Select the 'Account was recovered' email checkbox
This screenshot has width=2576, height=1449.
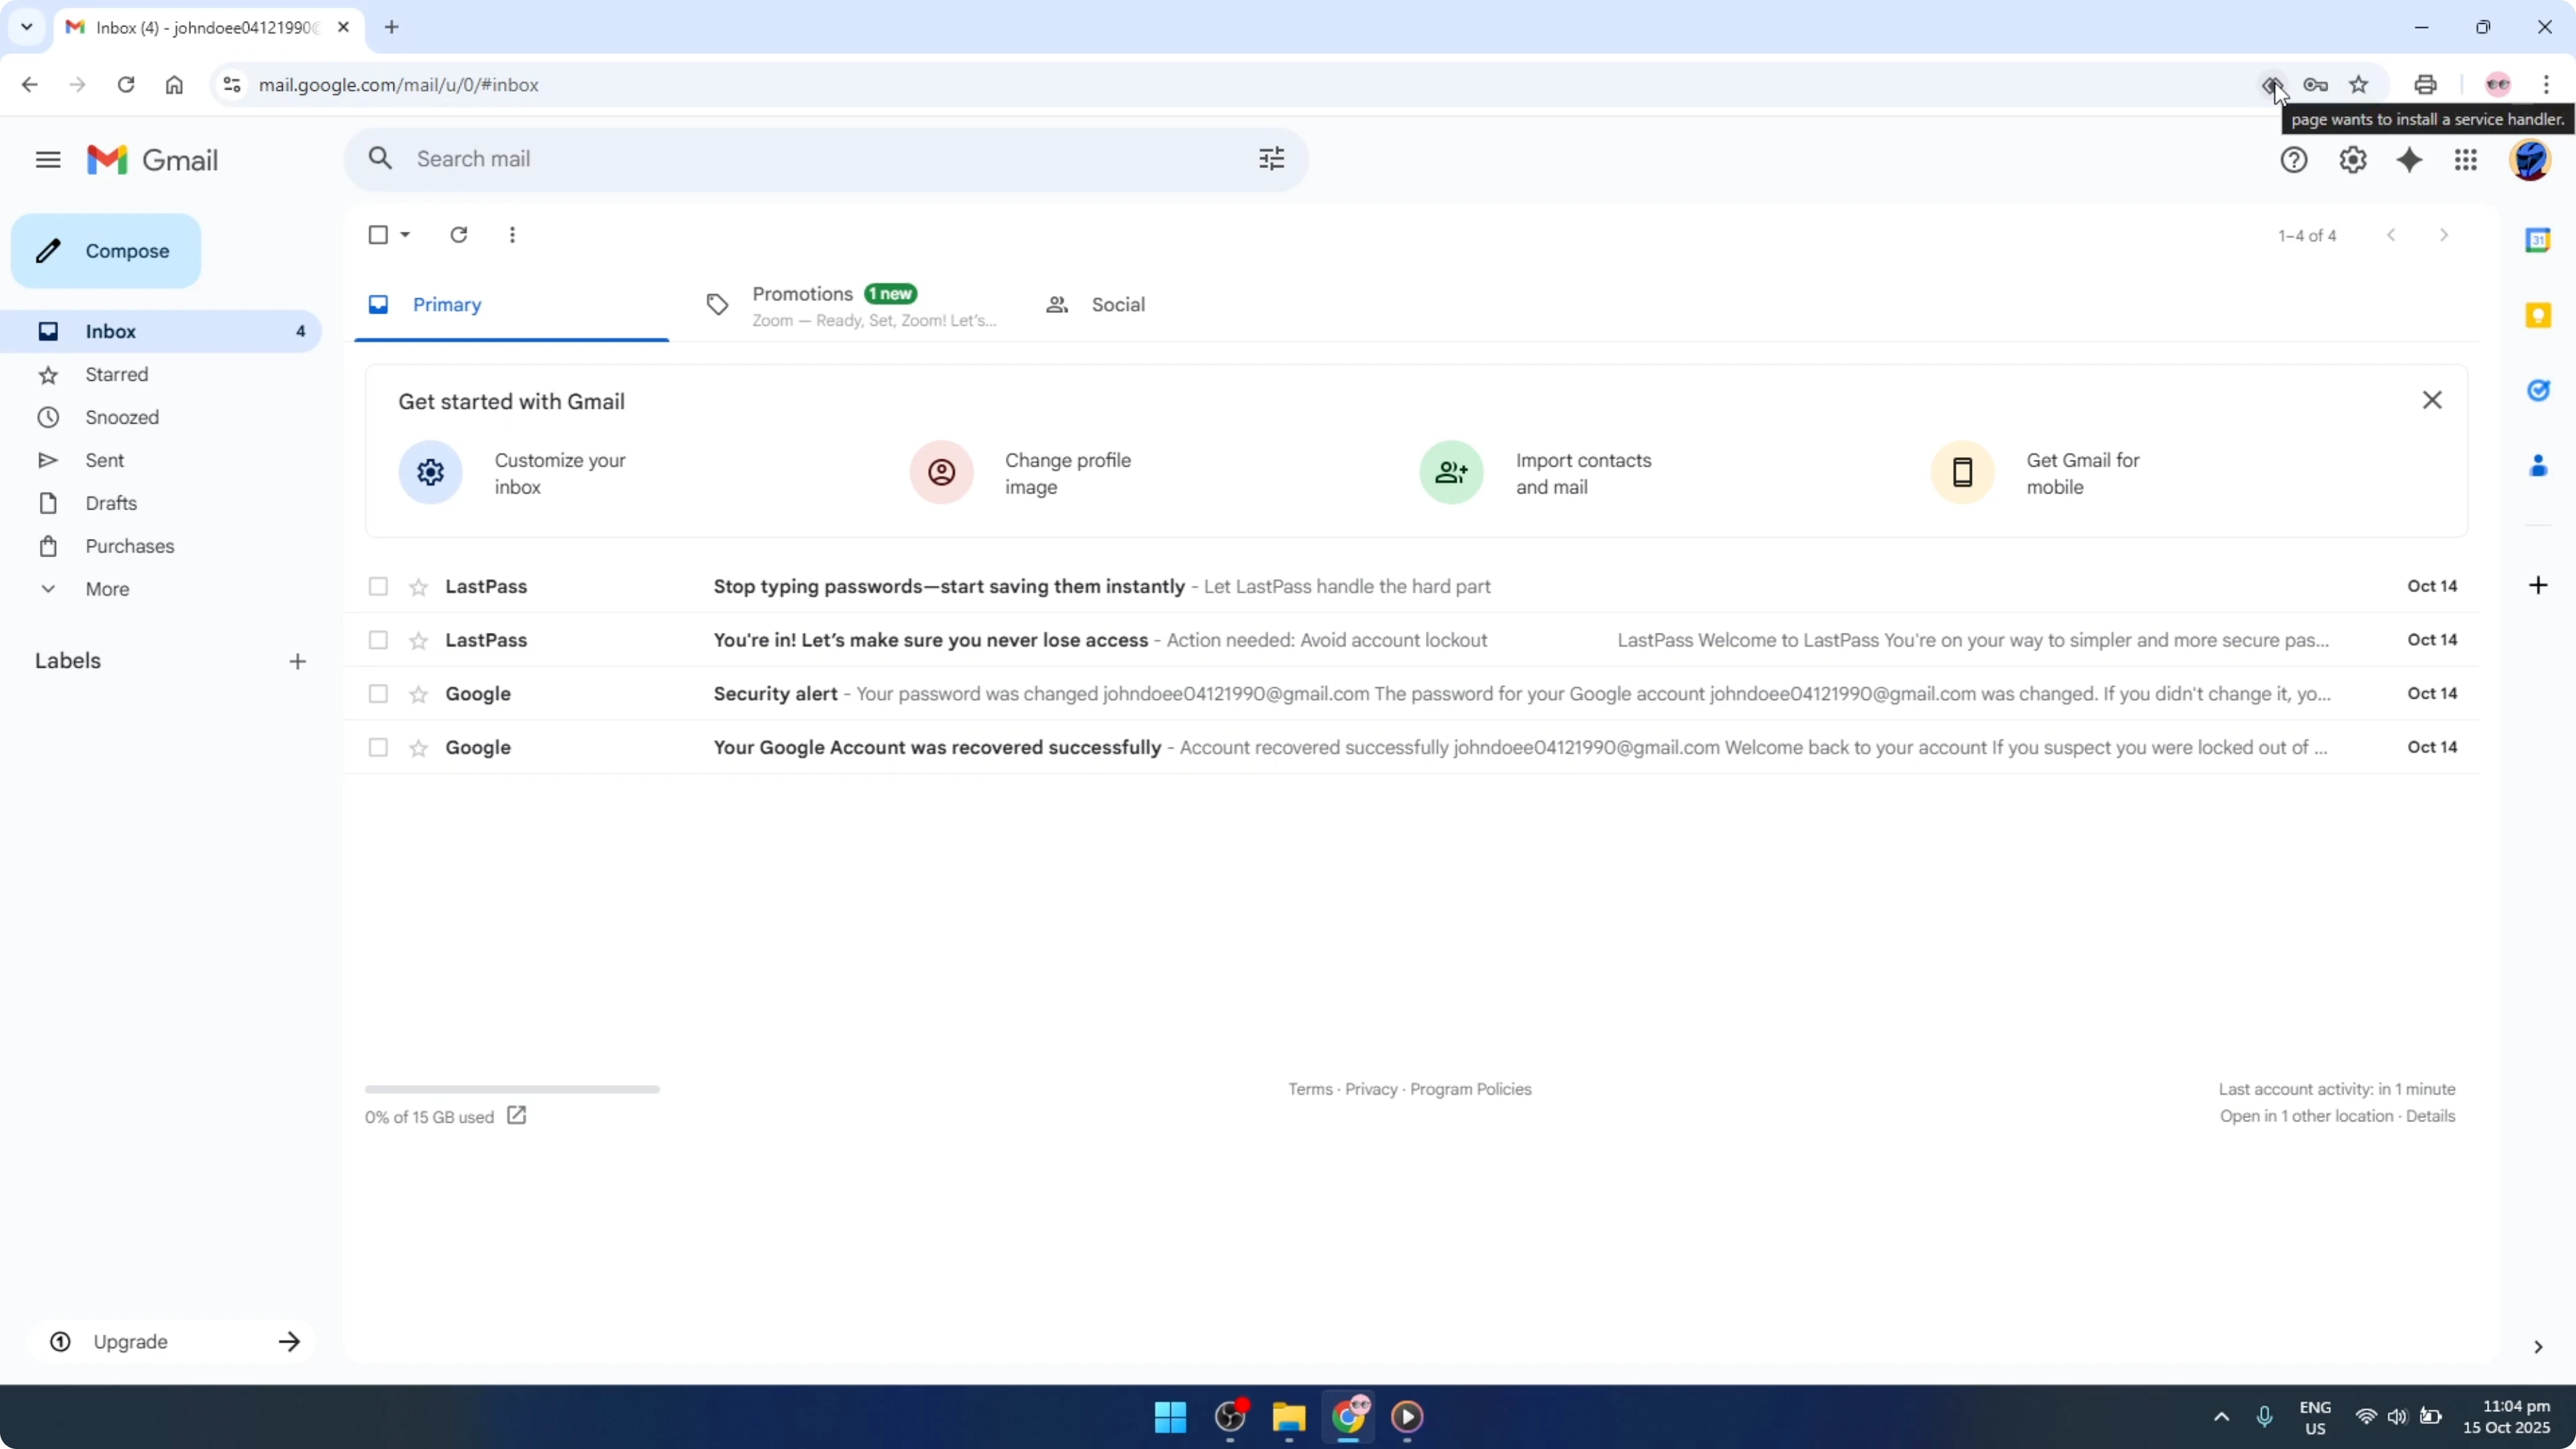(378, 748)
